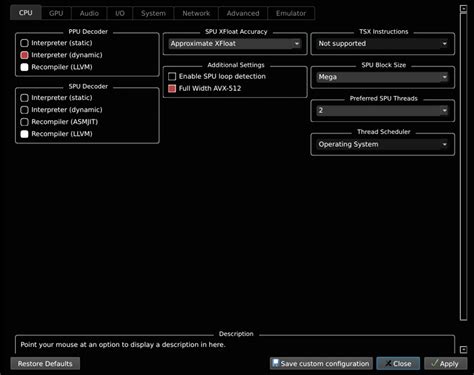Go to the System tab
Image resolution: width=474 pixels, height=375 pixels.
[153, 13]
